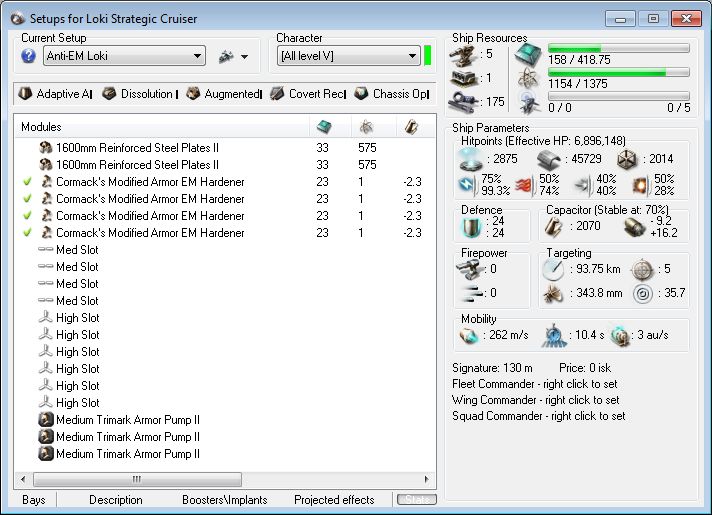
Task: Click the green skill indicator next to Character
Action: [x=427, y=55]
